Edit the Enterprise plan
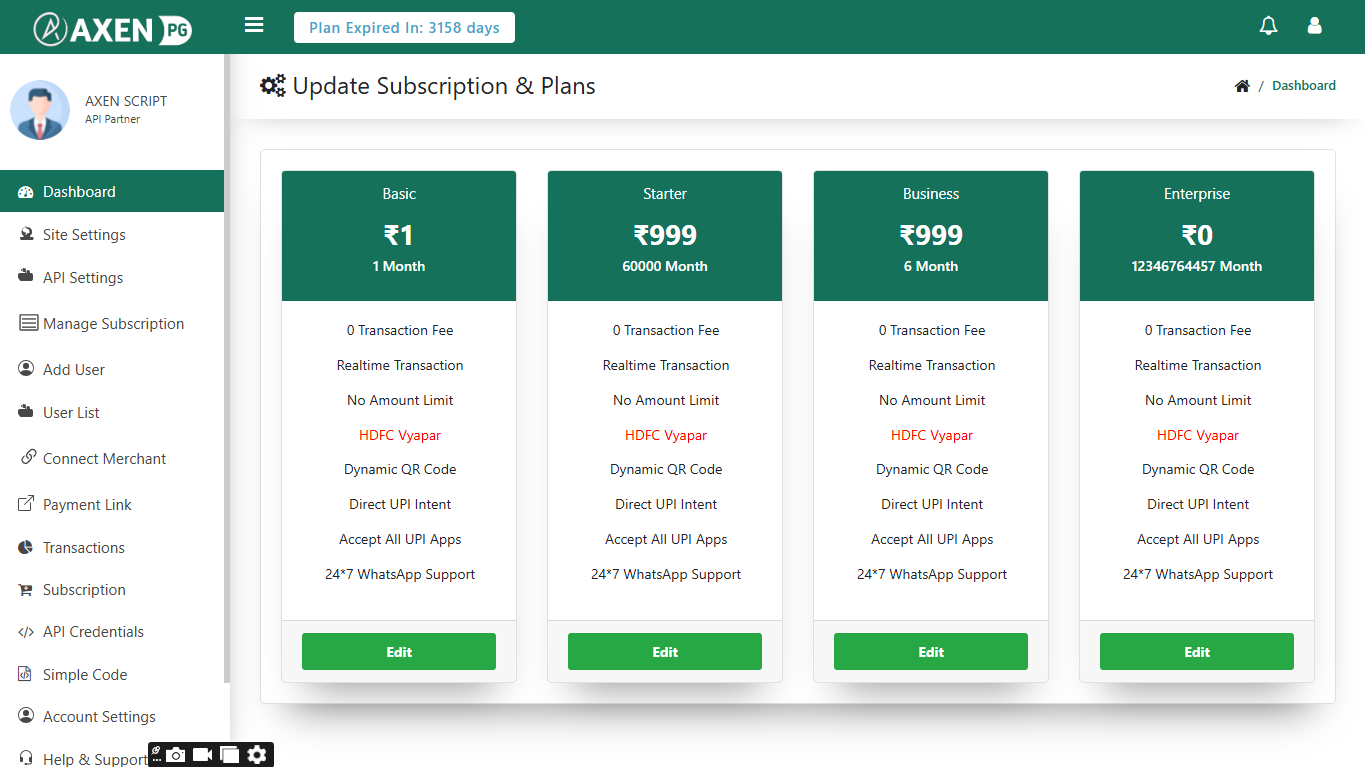1365x767 pixels. (1197, 651)
